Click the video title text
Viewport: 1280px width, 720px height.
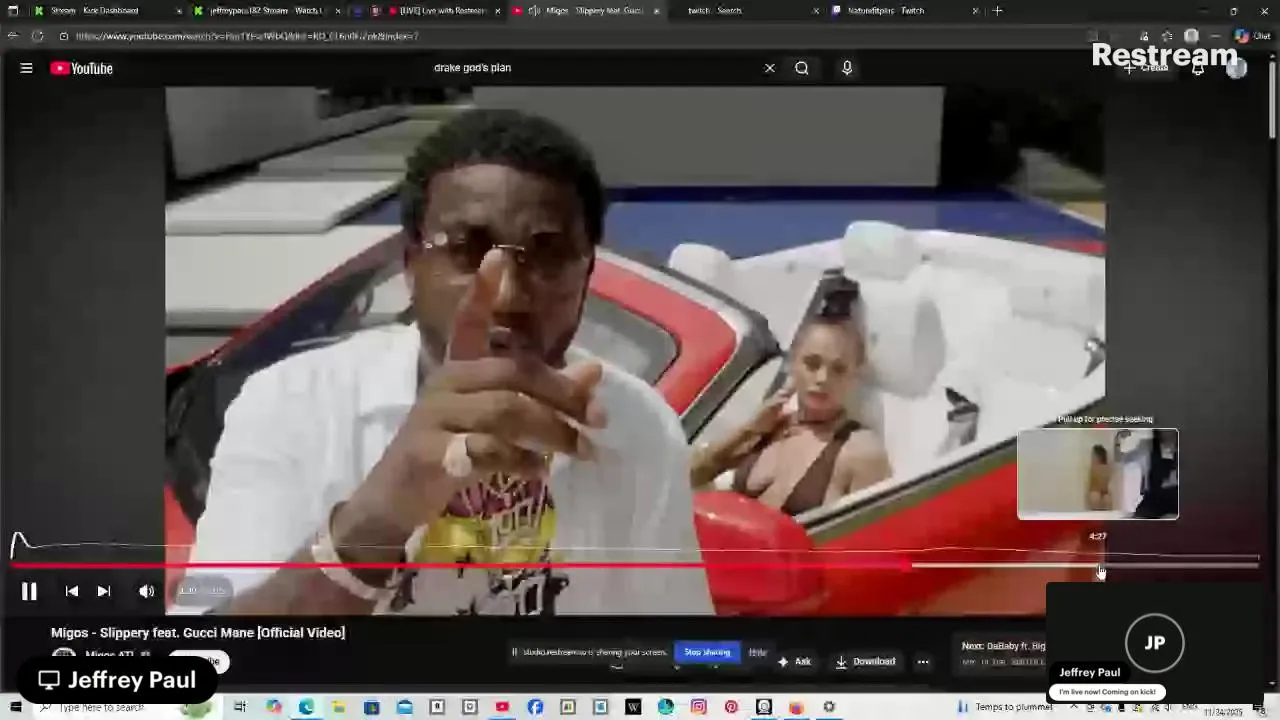click(198, 632)
